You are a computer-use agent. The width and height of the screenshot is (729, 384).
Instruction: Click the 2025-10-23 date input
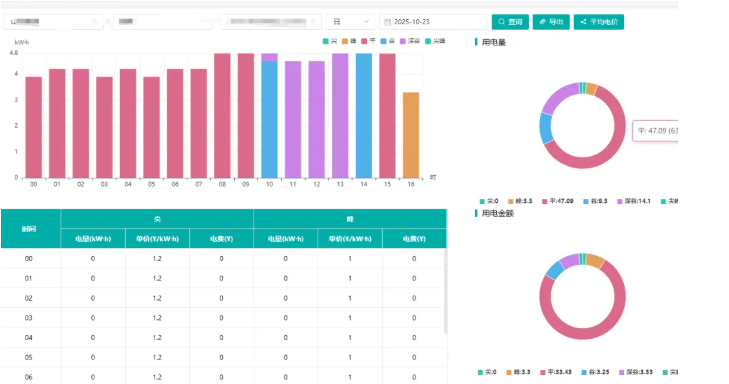[433, 22]
